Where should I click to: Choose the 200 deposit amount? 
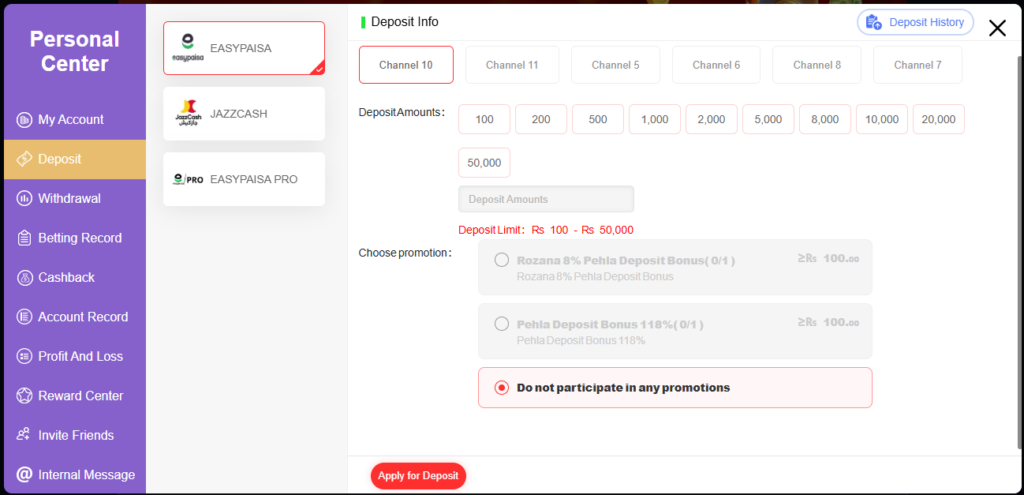click(541, 120)
